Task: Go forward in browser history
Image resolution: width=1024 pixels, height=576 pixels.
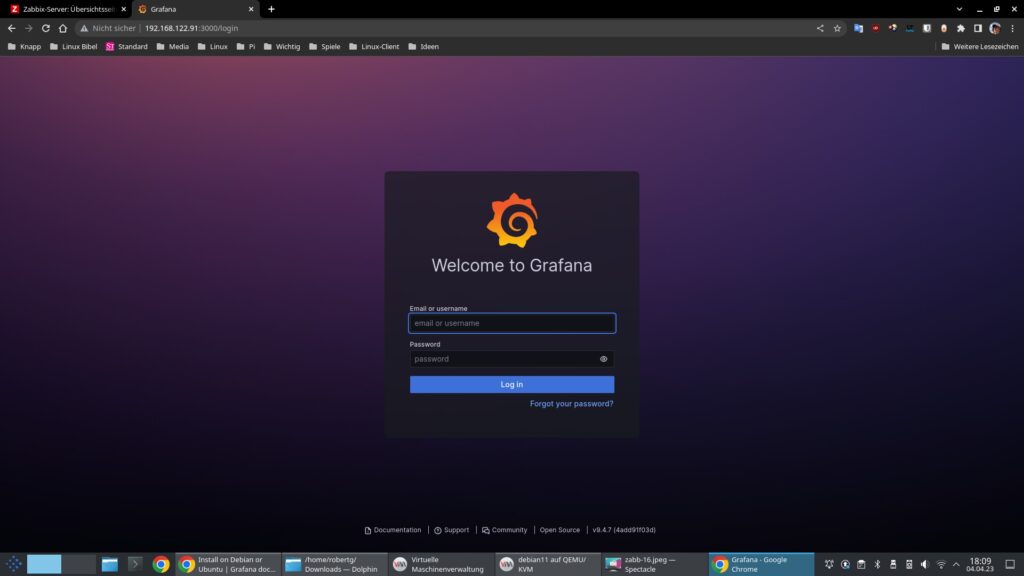Action: [x=29, y=28]
